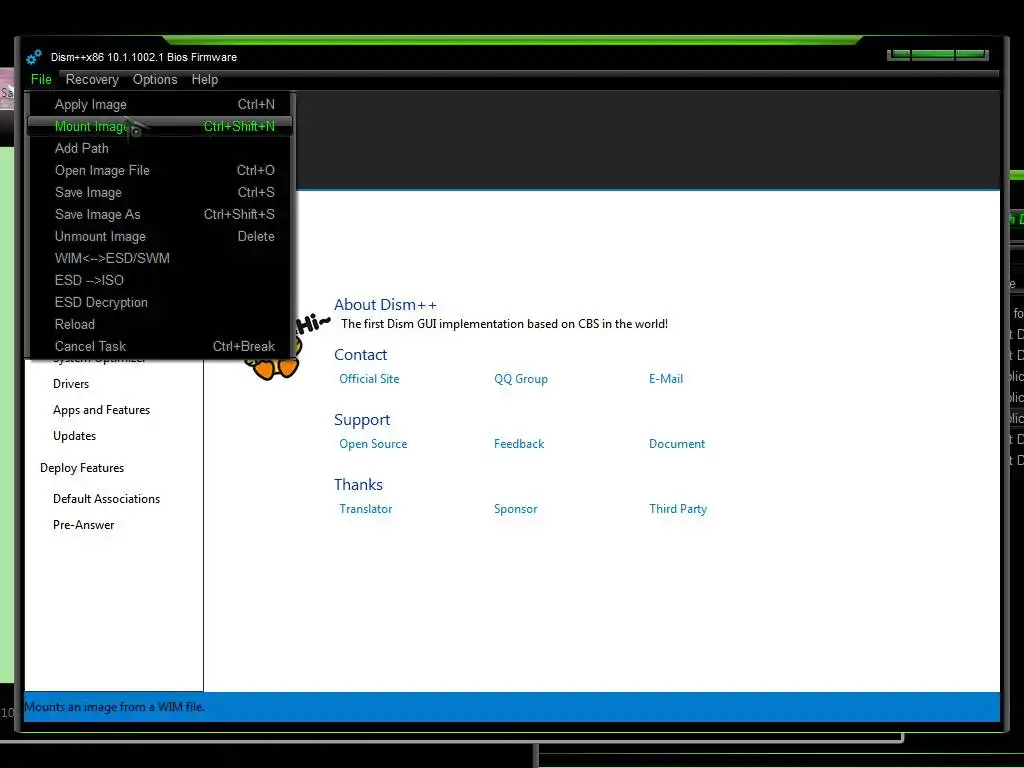
Task: Select the highlighted Mount Image entry
Action: (x=160, y=126)
